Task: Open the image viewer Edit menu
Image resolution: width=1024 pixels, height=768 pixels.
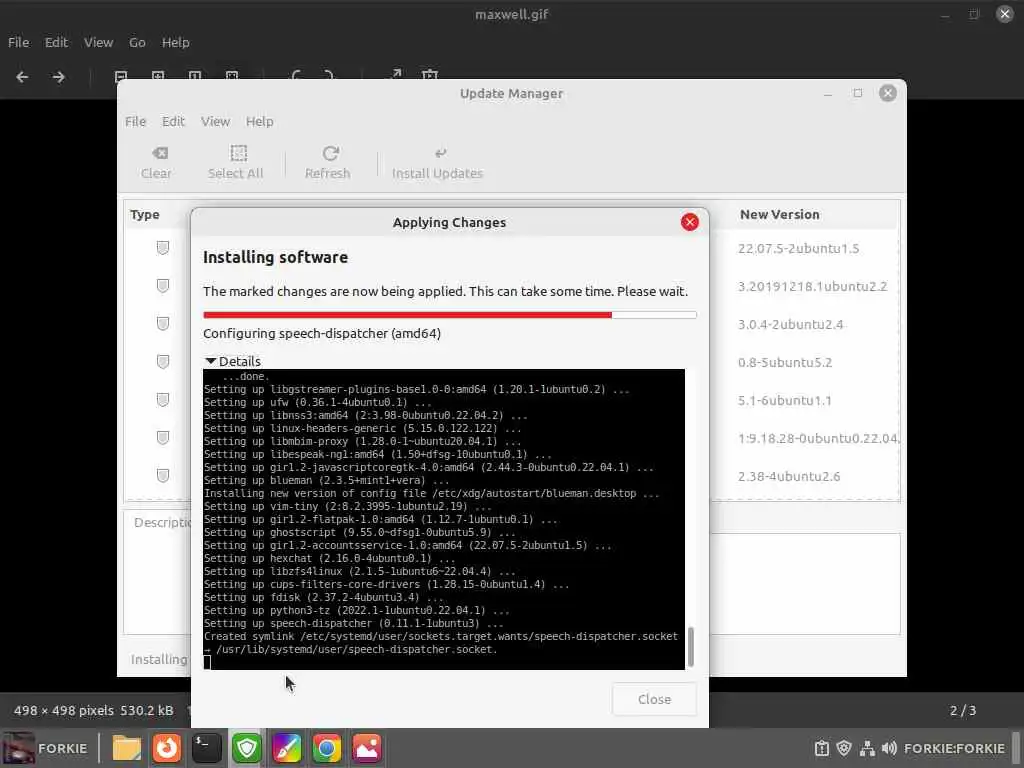Action: 56,42
